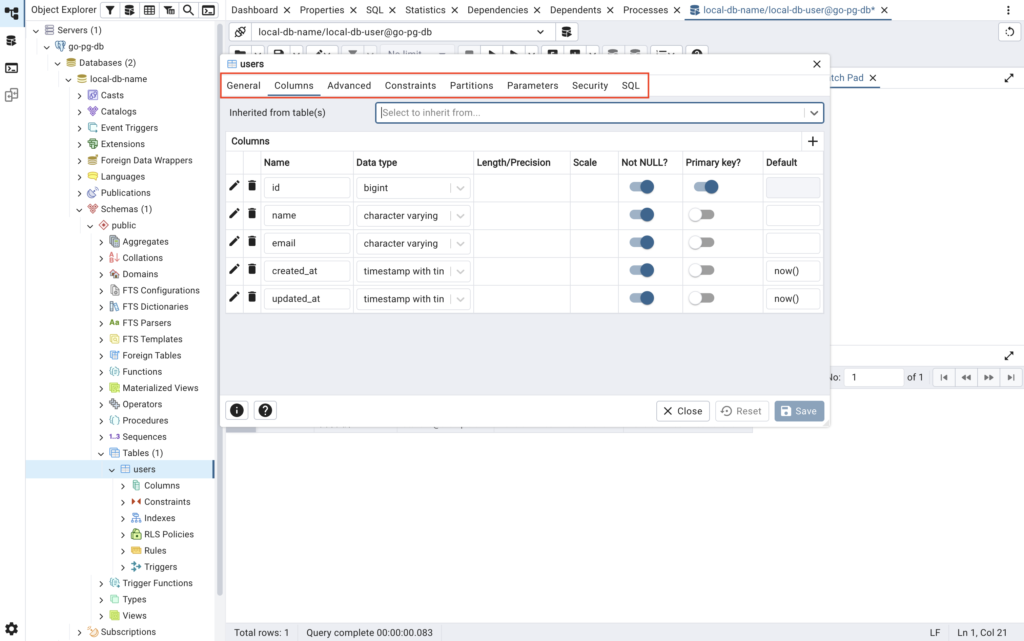Select the Sequences node in tree
The image size is (1024, 641).
click(x=144, y=437)
